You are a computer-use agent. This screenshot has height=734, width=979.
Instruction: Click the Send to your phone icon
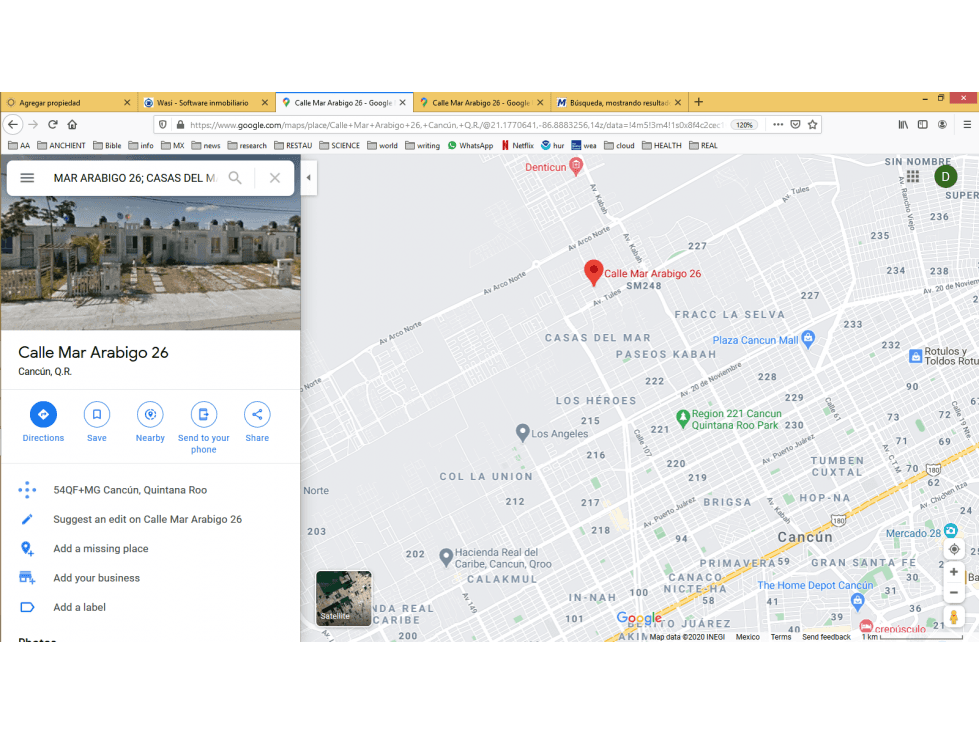pyautogui.click(x=204, y=414)
